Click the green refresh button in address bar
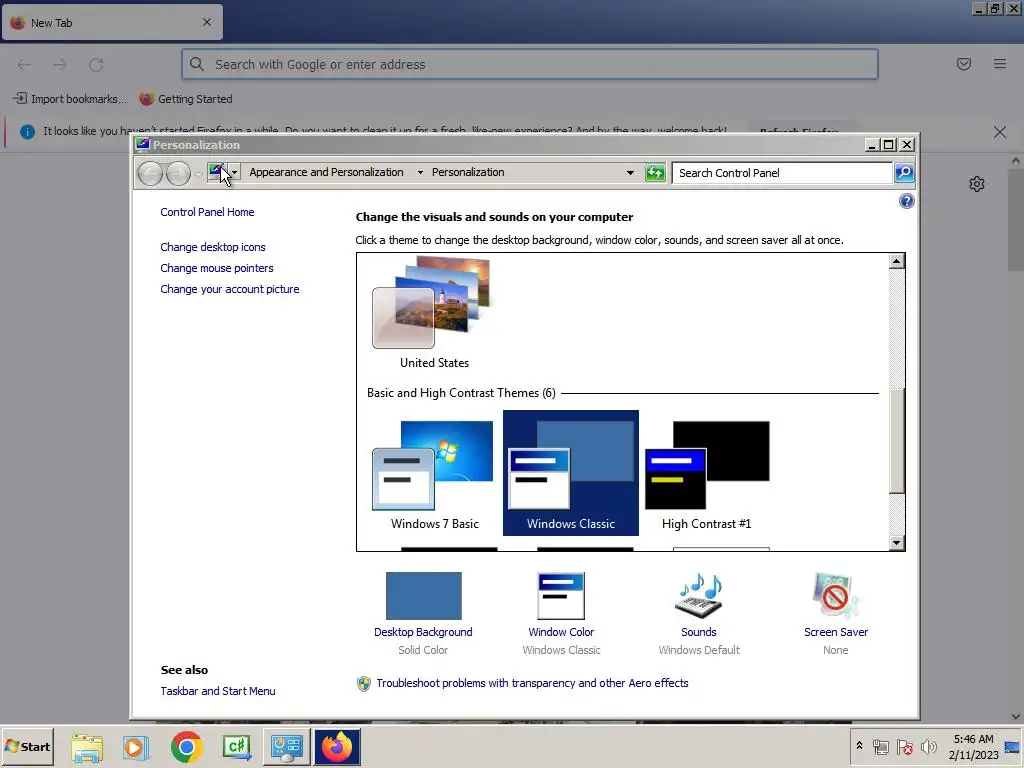The width and height of the screenshot is (1024, 768). tap(654, 172)
